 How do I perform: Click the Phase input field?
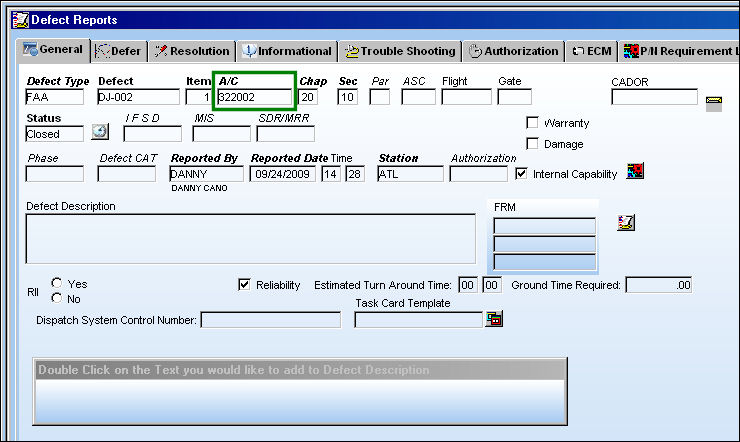click(x=54, y=174)
